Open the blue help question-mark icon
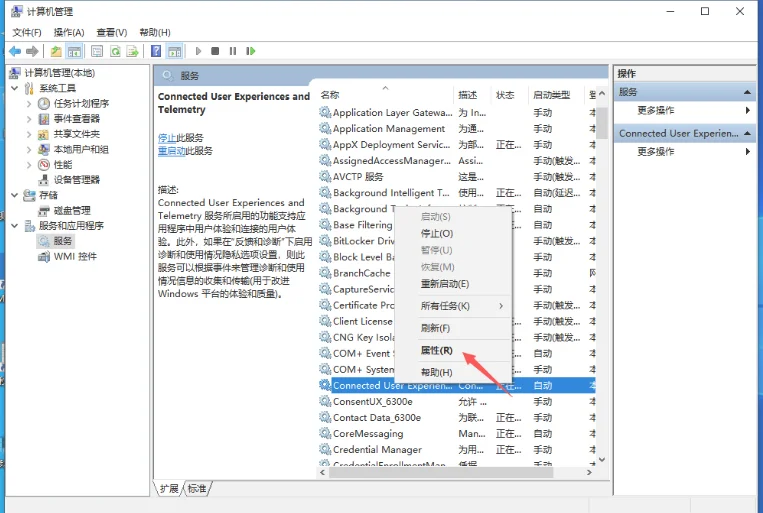Image resolution: width=763 pixels, height=513 pixels. tap(156, 51)
